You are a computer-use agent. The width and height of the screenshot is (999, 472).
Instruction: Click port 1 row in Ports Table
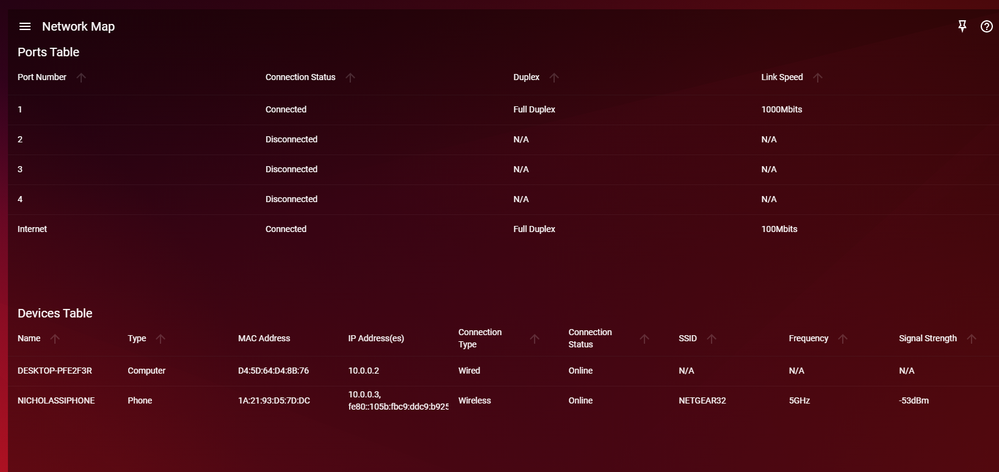click(20, 109)
